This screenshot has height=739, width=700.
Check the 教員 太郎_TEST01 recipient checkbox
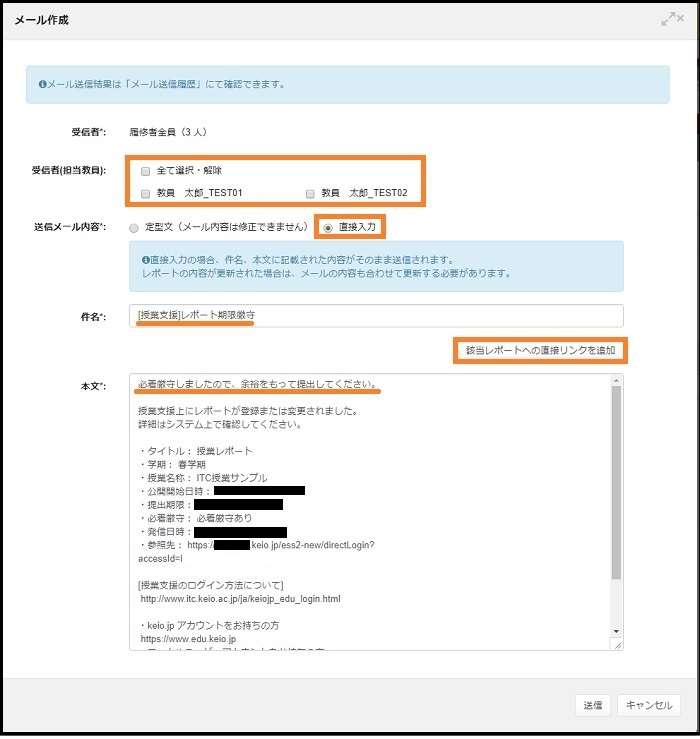[x=146, y=193]
